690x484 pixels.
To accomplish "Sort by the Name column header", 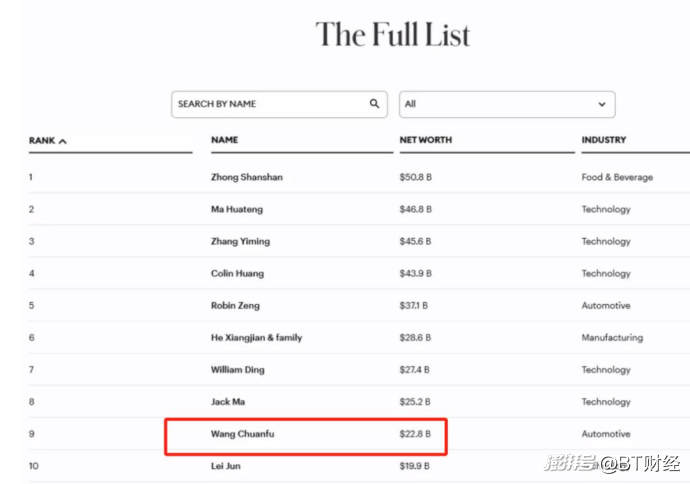I will [225, 140].
